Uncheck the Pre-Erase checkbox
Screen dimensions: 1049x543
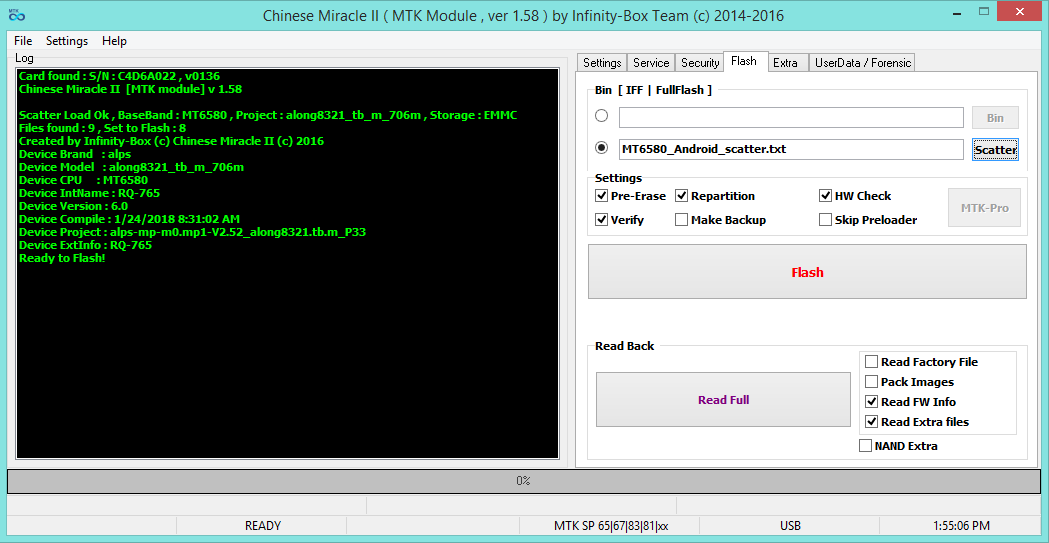coord(601,196)
